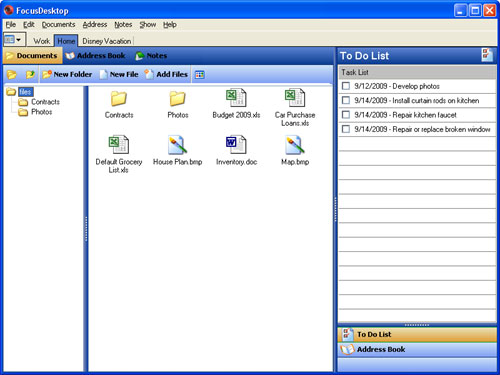Switch to the Disney Vacation tab

[106, 41]
